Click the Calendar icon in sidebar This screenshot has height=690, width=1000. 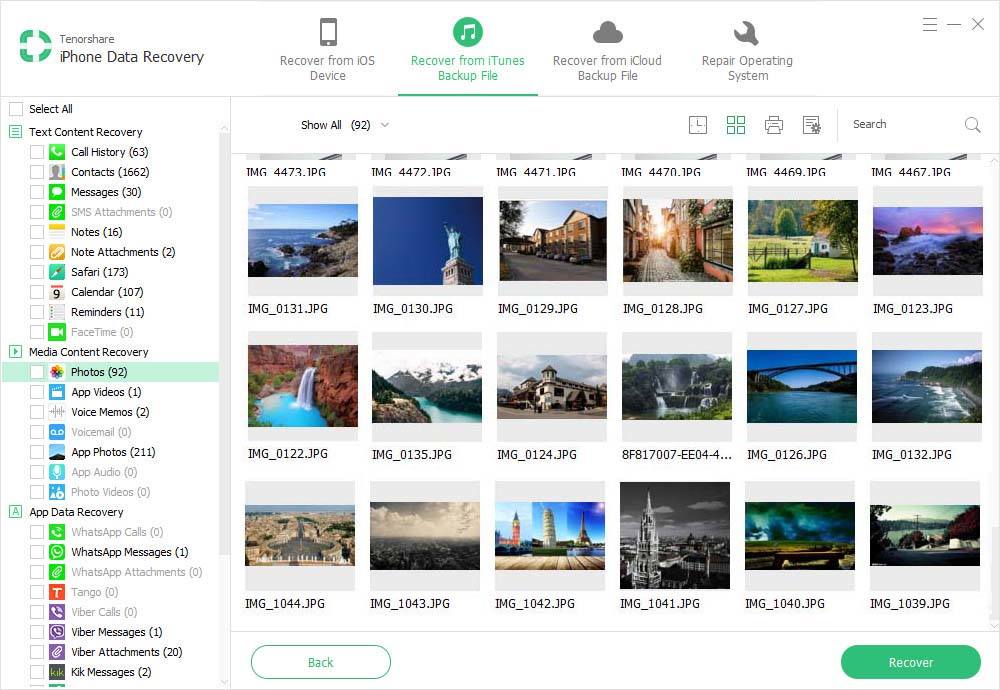(x=57, y=292)
